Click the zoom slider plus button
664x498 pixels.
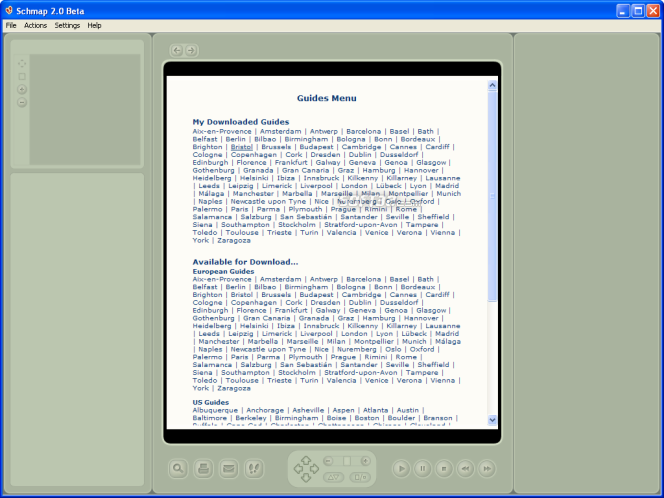[x=365, y=461]
